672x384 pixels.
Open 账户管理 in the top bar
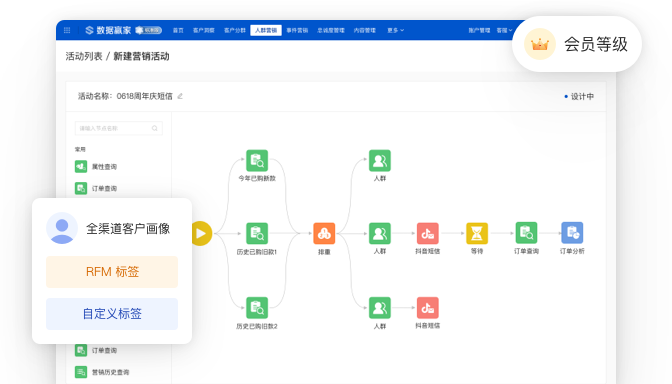click(x=479, y=30)
